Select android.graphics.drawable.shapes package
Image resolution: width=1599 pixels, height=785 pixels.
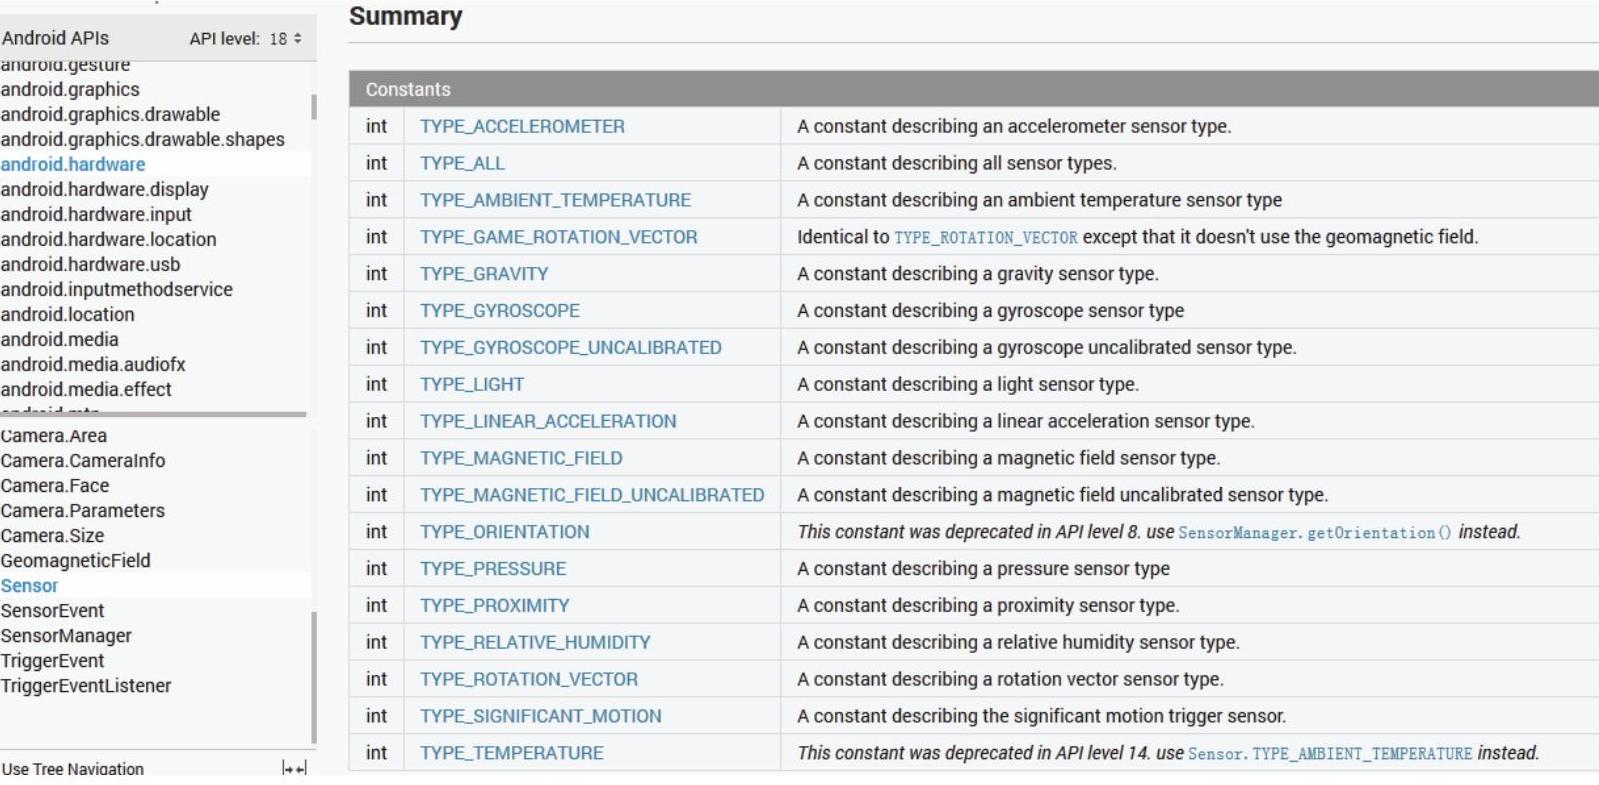pyautogui.click(x=142, y=139)
